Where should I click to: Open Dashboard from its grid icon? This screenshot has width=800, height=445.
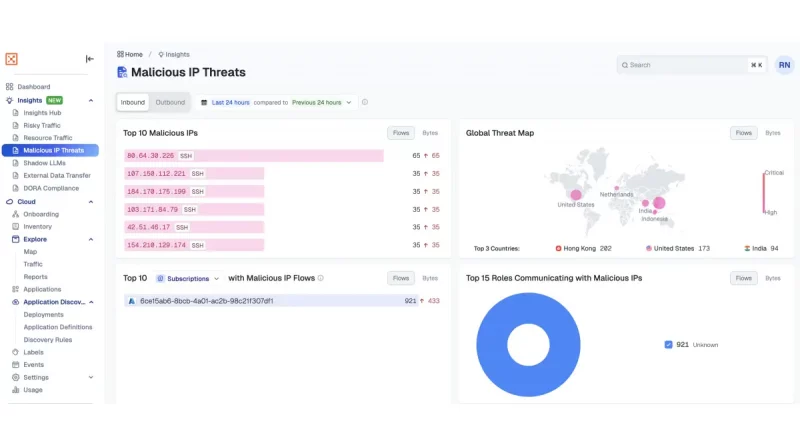[x=11, y=87]
